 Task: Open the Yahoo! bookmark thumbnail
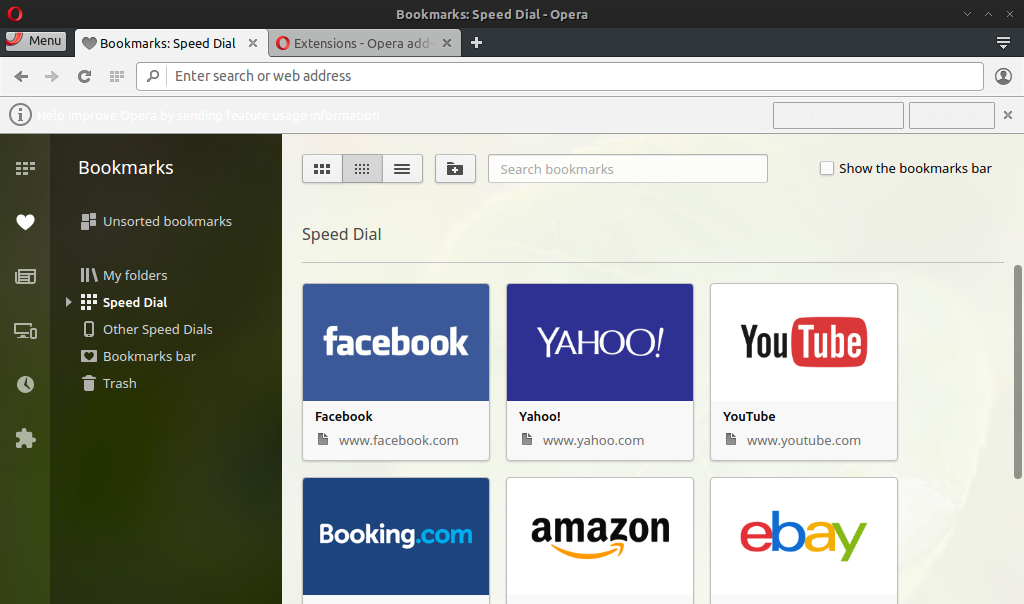[600, 342]
